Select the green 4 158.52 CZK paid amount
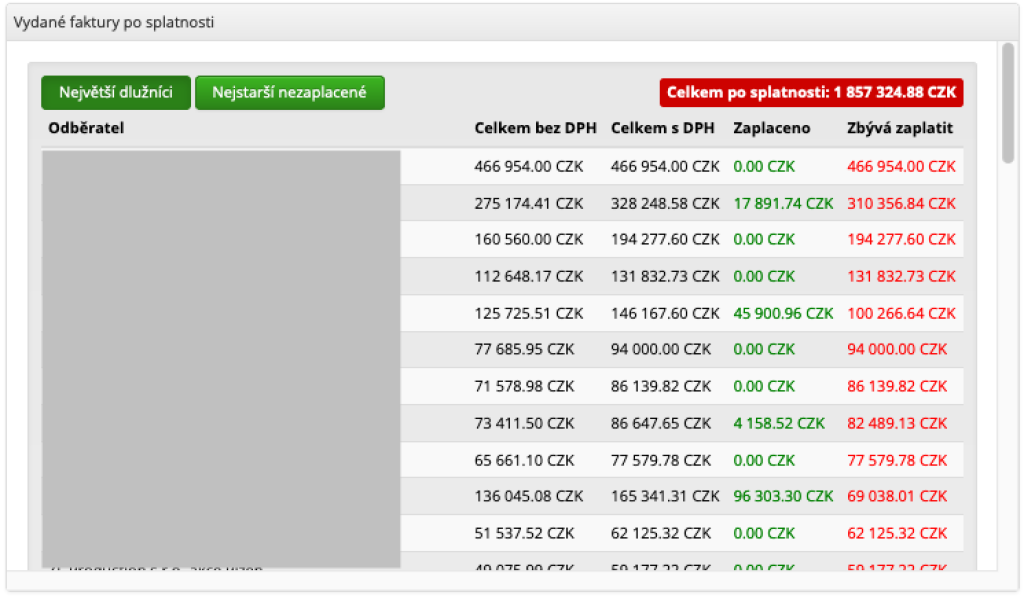This screenshot has width=1024, height=599. point(779,423)
